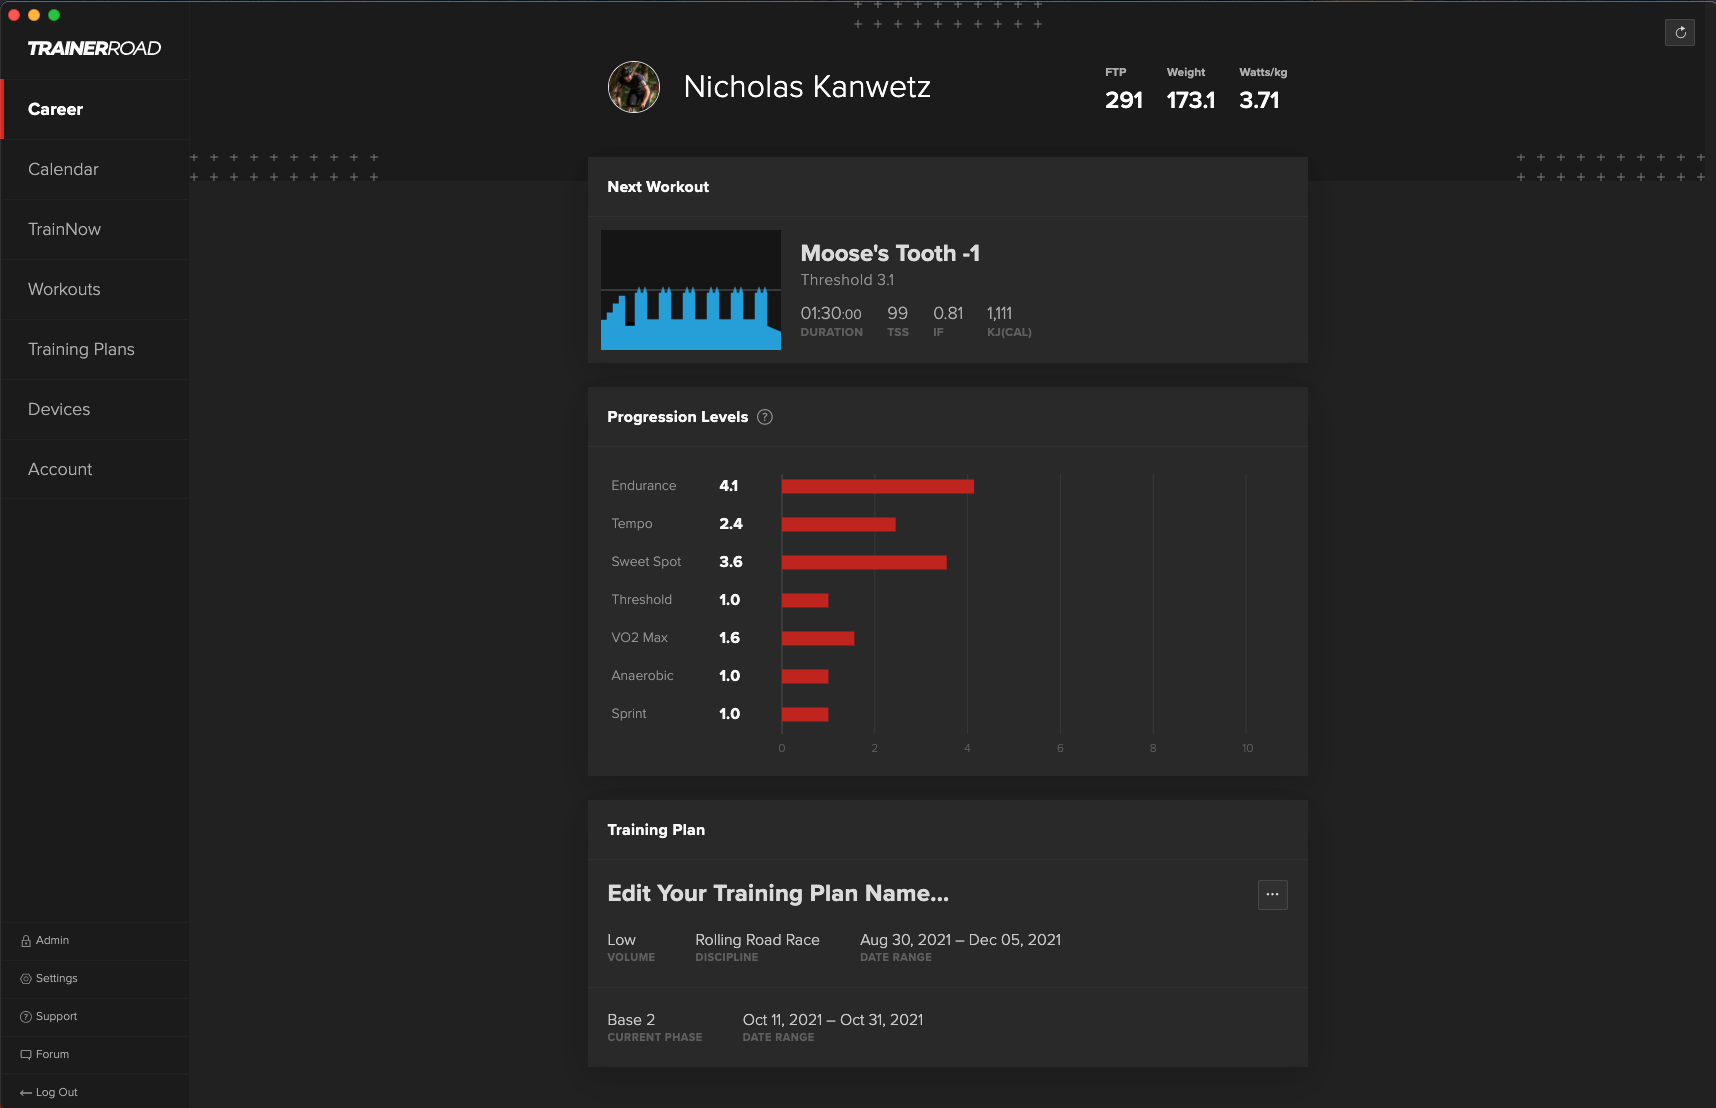The height and width of the screenshot is (1108, 1716).
Task: Click the Forum chat icon
Action: click(26, 1055)
